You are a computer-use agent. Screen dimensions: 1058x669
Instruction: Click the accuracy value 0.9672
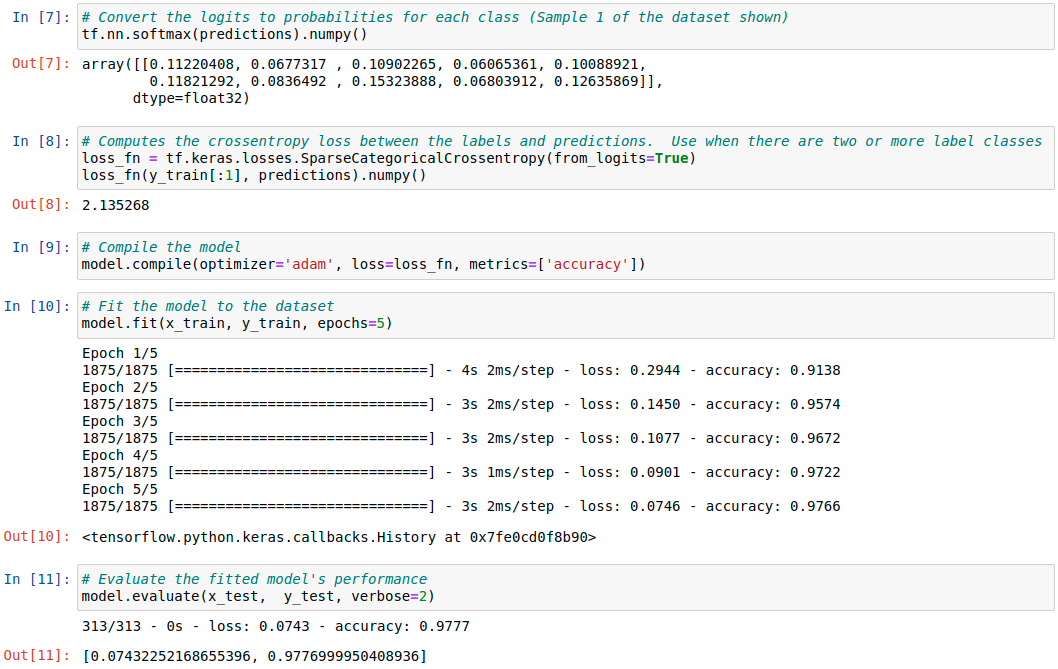point(815,439)
